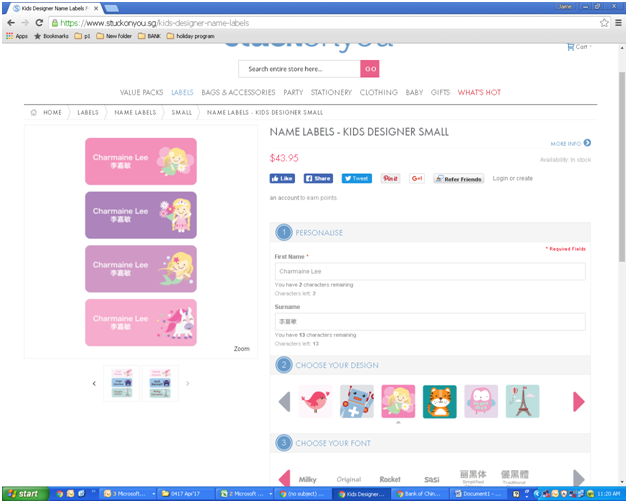Open the Bookmarks star folder
The height and width of the screenshot is (503, 629).
pos(51,36)
